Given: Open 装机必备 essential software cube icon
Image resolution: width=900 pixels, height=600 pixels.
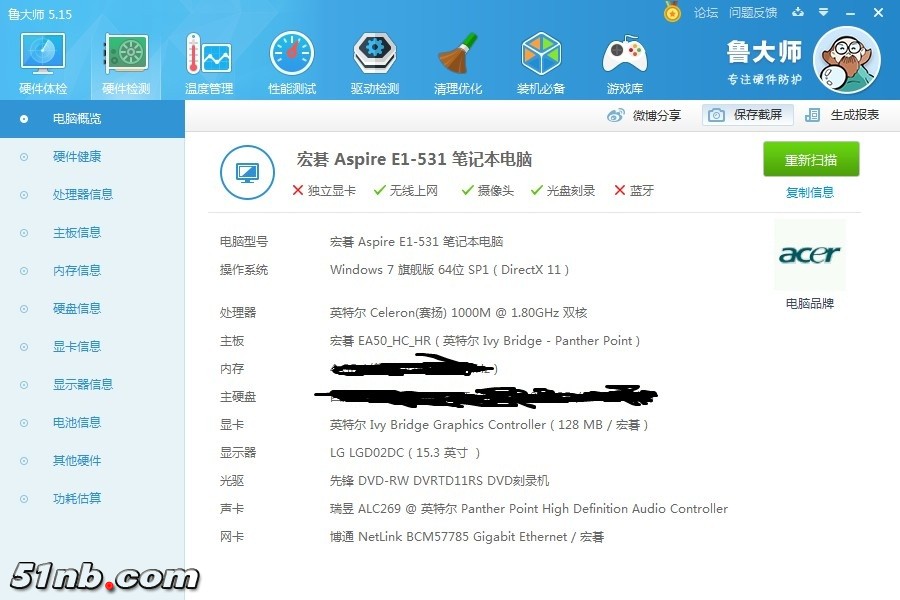Looking at the screenshot, I should point(541,62).
